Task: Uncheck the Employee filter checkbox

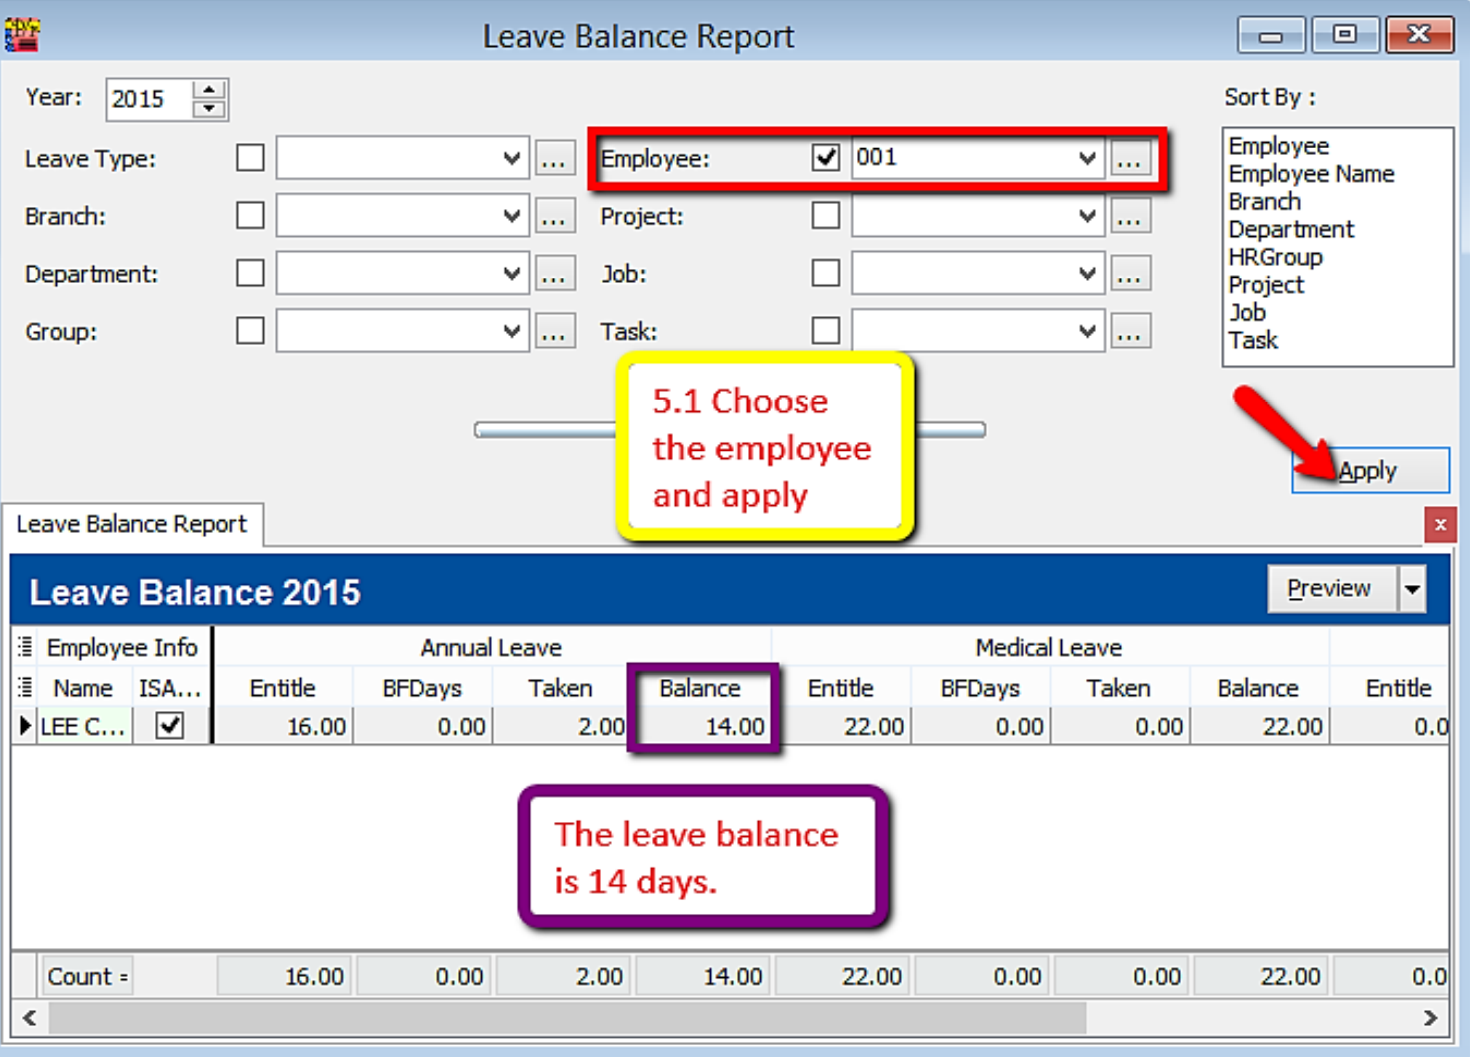Action: pyautogui.click(x=826, y=158)
